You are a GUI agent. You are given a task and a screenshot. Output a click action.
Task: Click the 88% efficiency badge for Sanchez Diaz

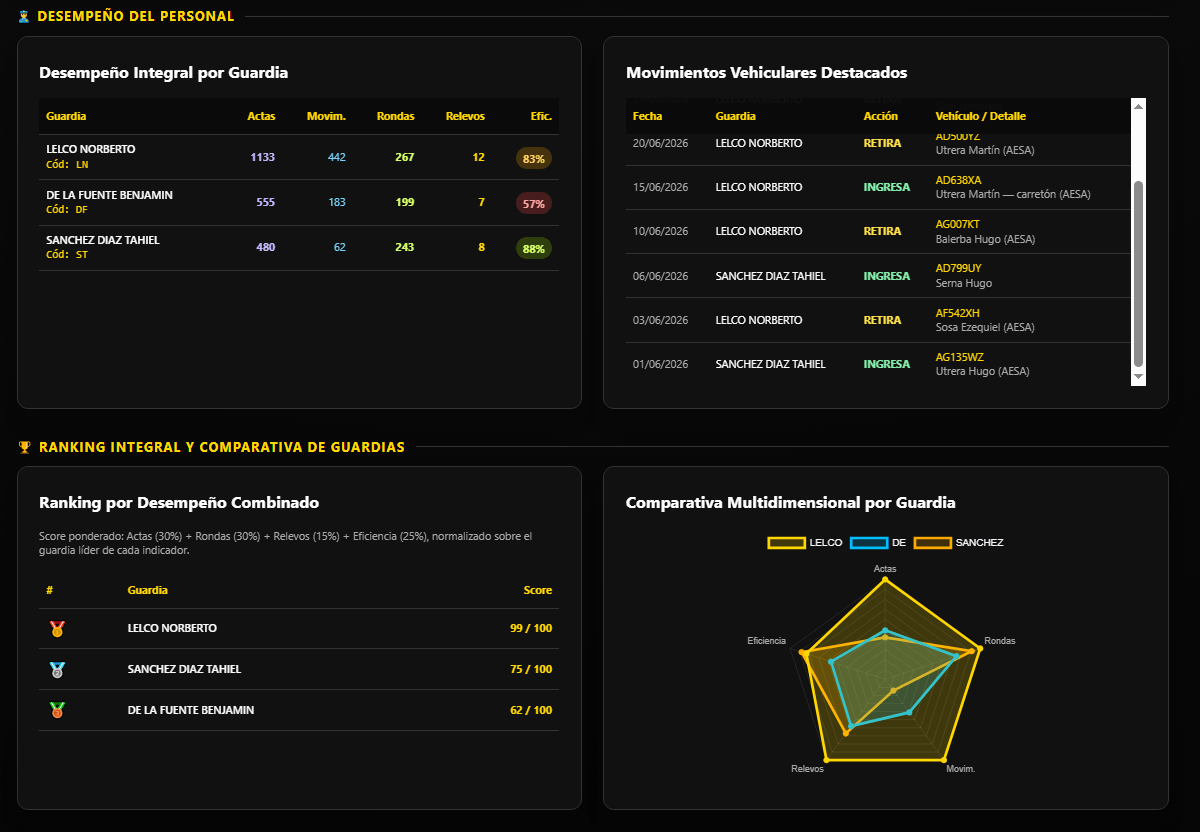coord(534,248)
